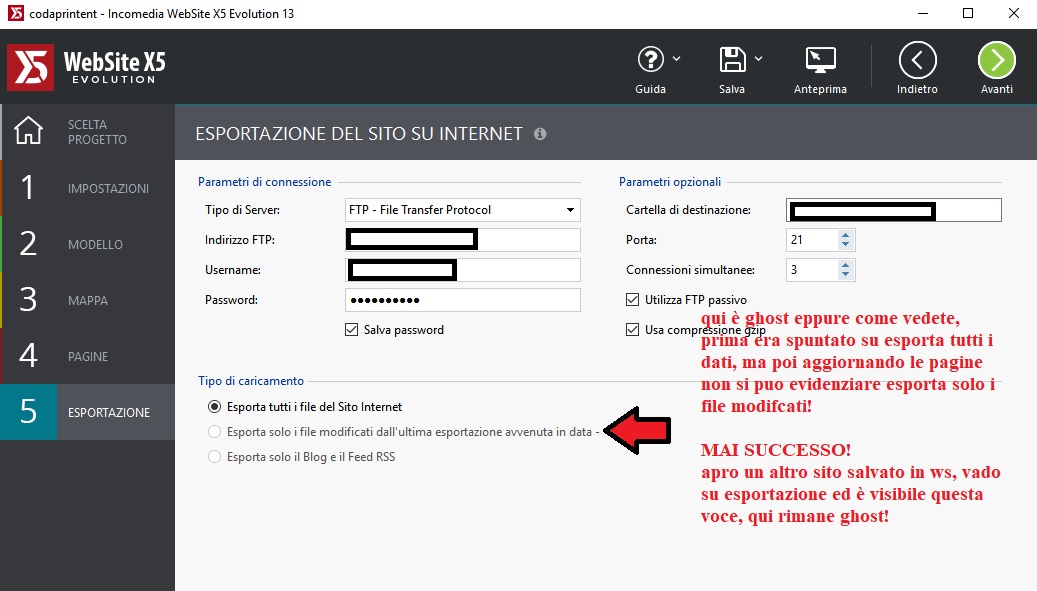Minimize the WebSite X5 window
1037x591 pixels.
(923, 13)
